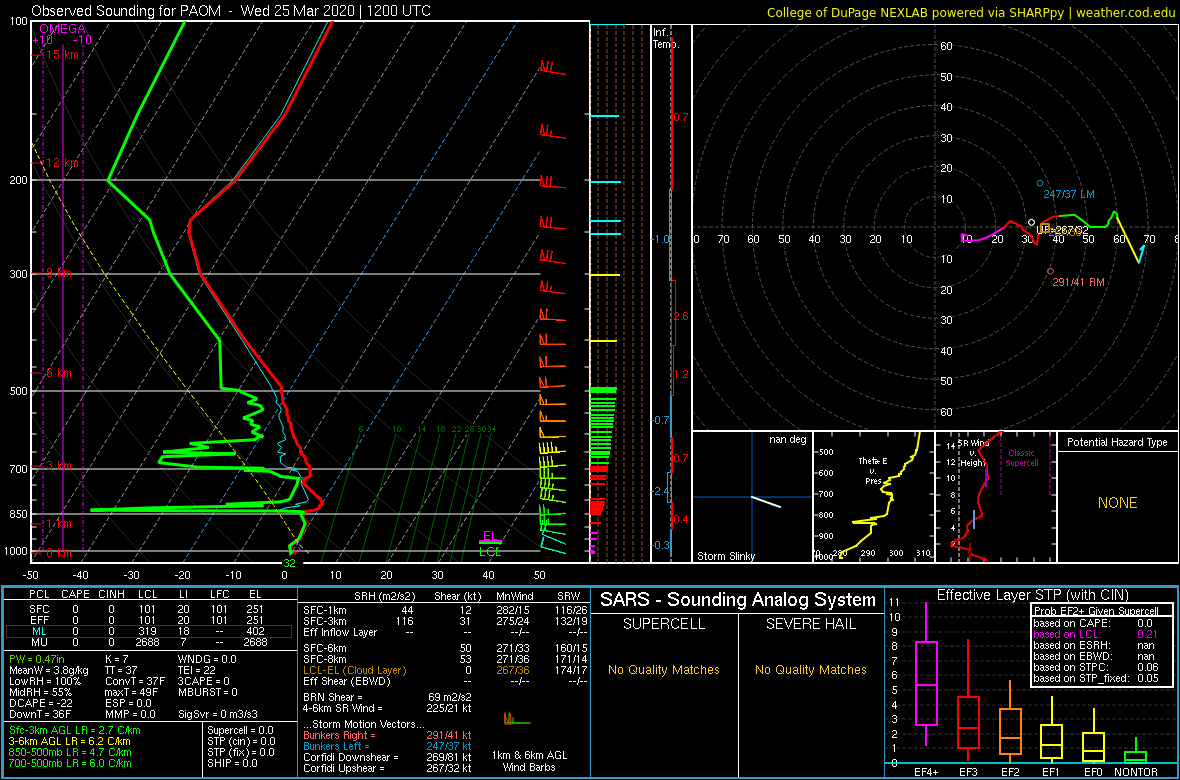Click the 700-500mb LR lapse rate
The image size is (1180, 780).
point(70,763)
